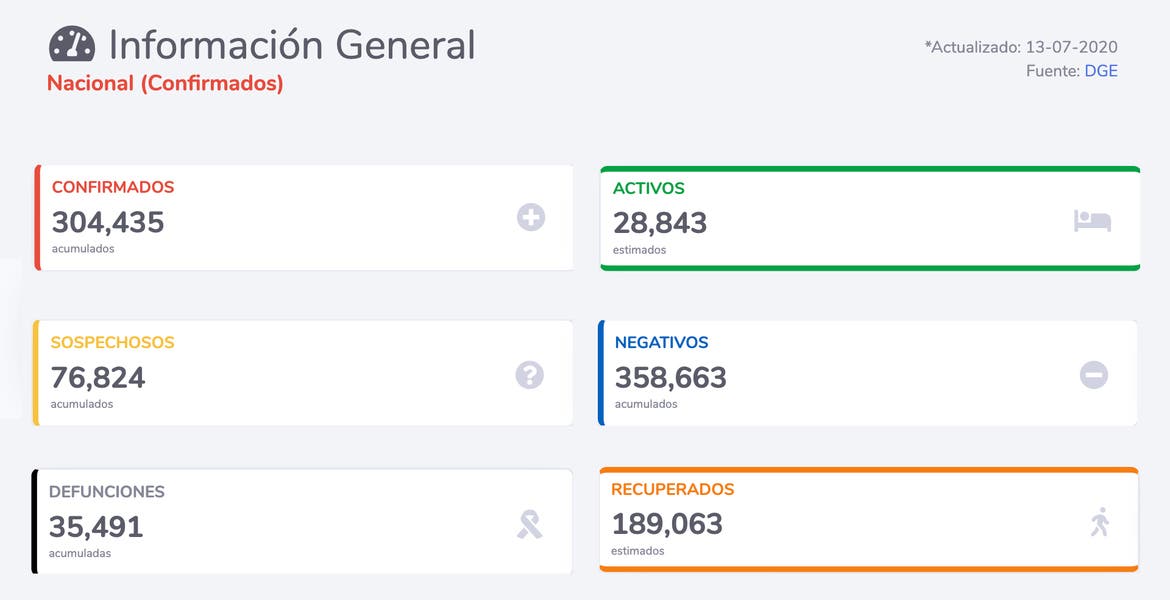The width and height of the screenshot is (1170, 600).
Task: Click the Información General title
Action: pos(292,45)
